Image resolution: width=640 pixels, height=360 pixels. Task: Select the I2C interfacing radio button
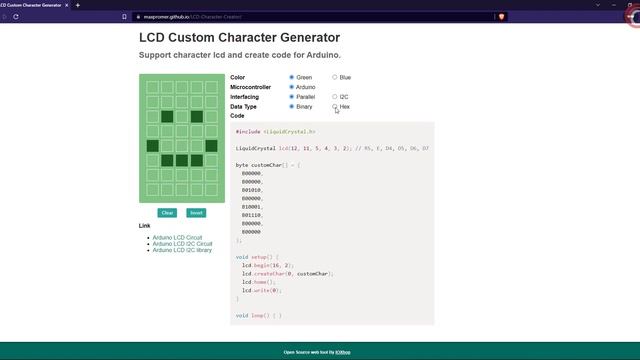335,97
